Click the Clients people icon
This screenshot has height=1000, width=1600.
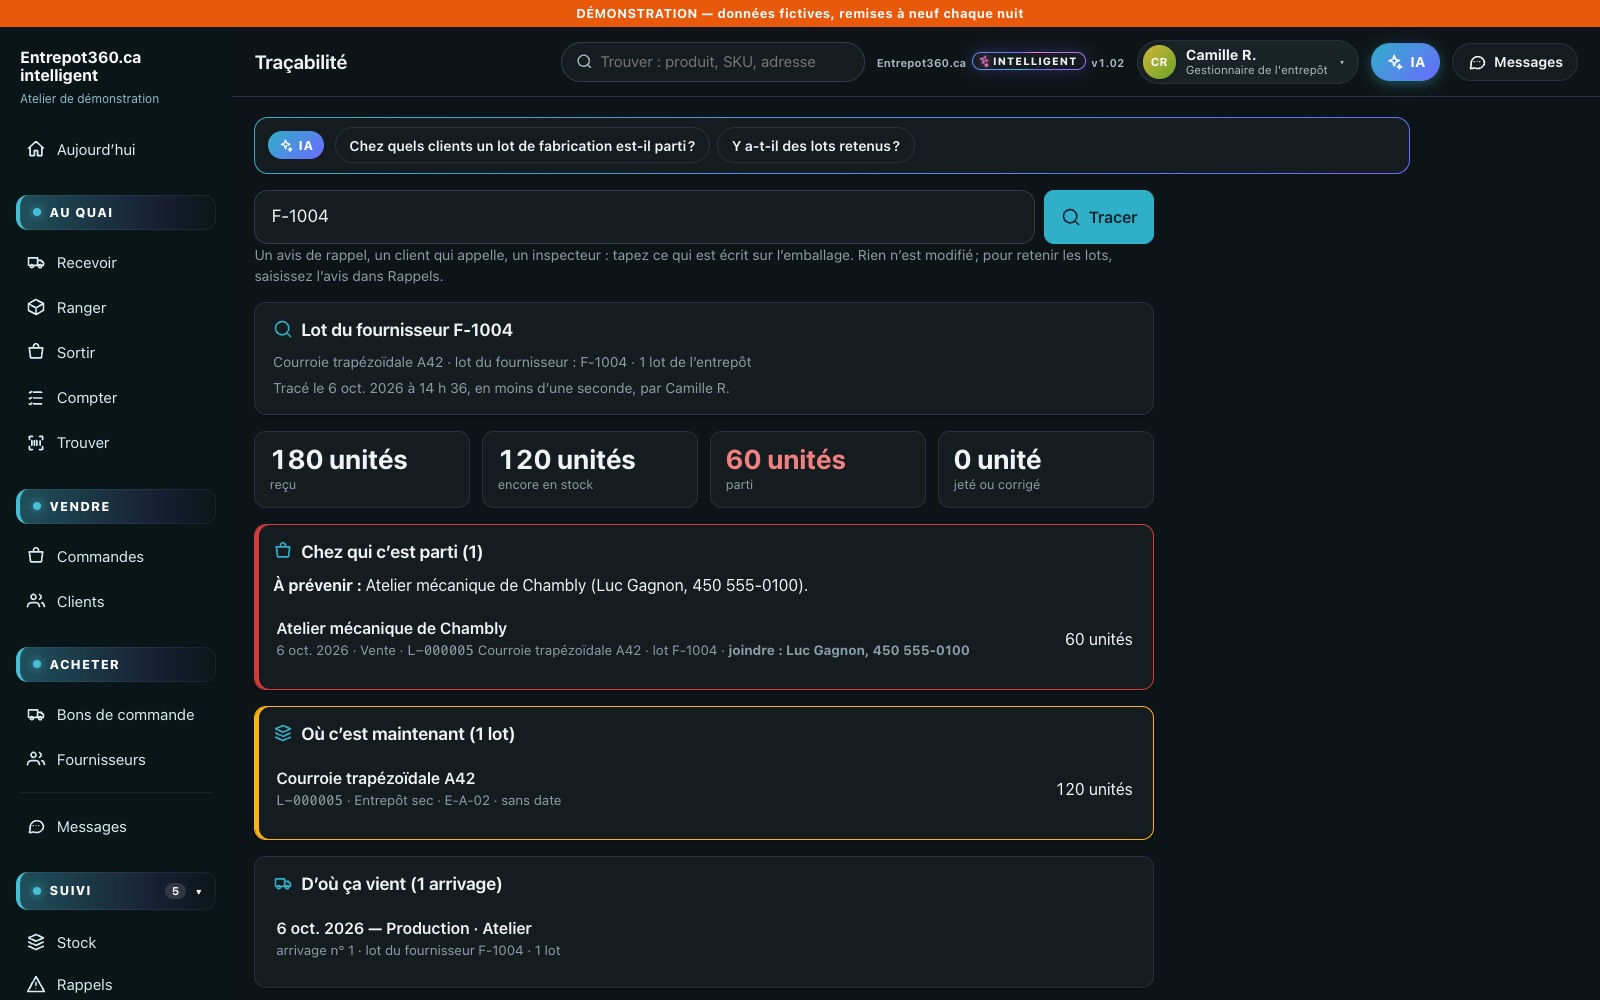pyautogui.click(x=36, y=601)
